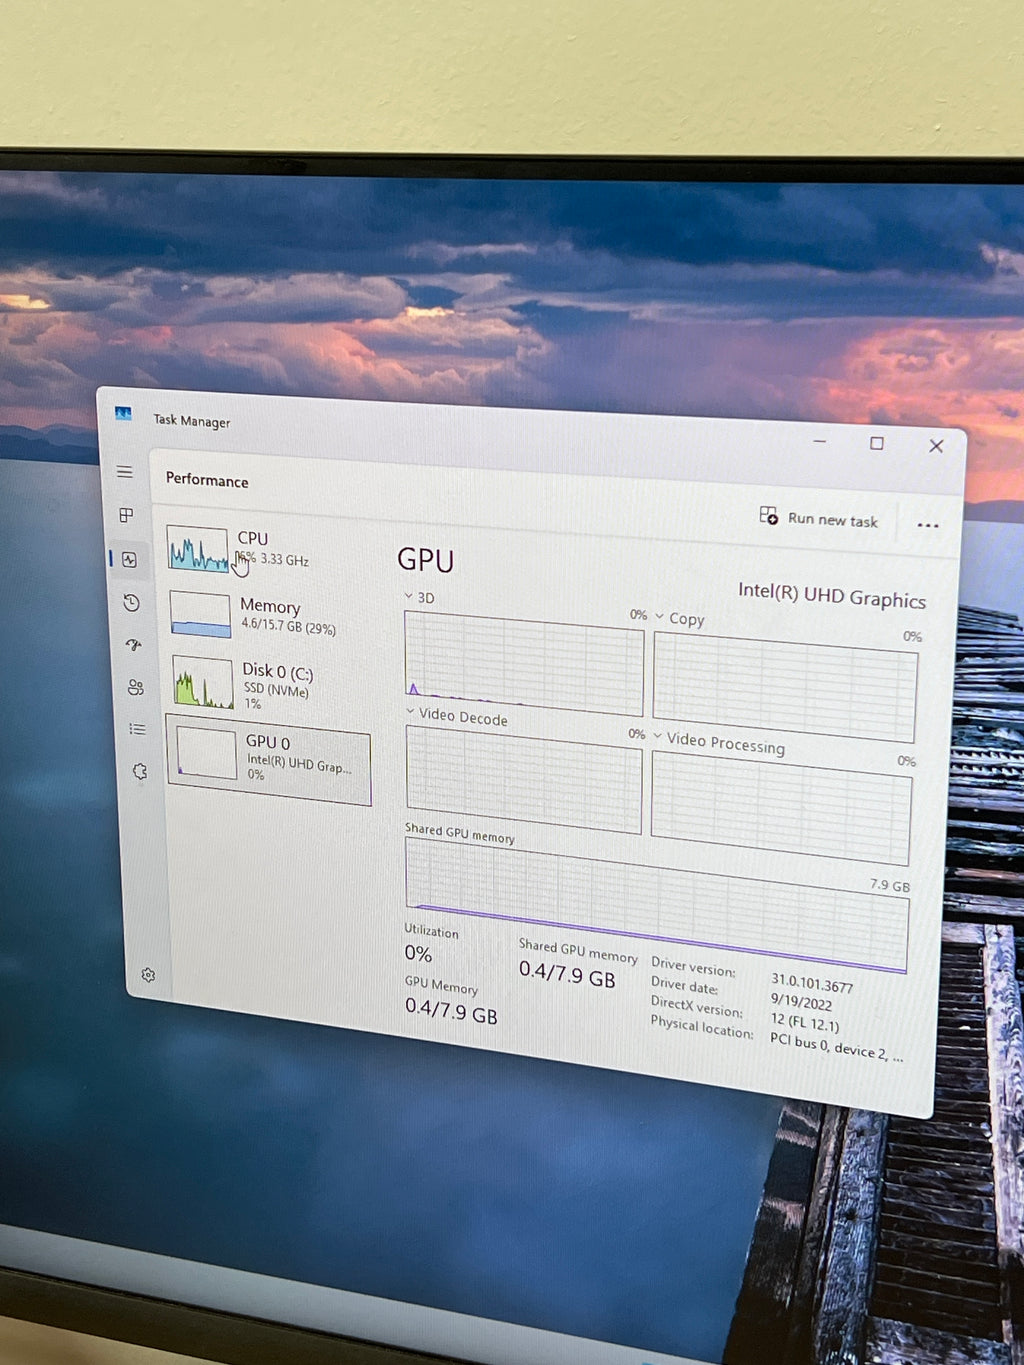Viewport: 1024px width, 1365px height.
Task: Open the hamburger navigation menu
Action: [x=125, y=472]
